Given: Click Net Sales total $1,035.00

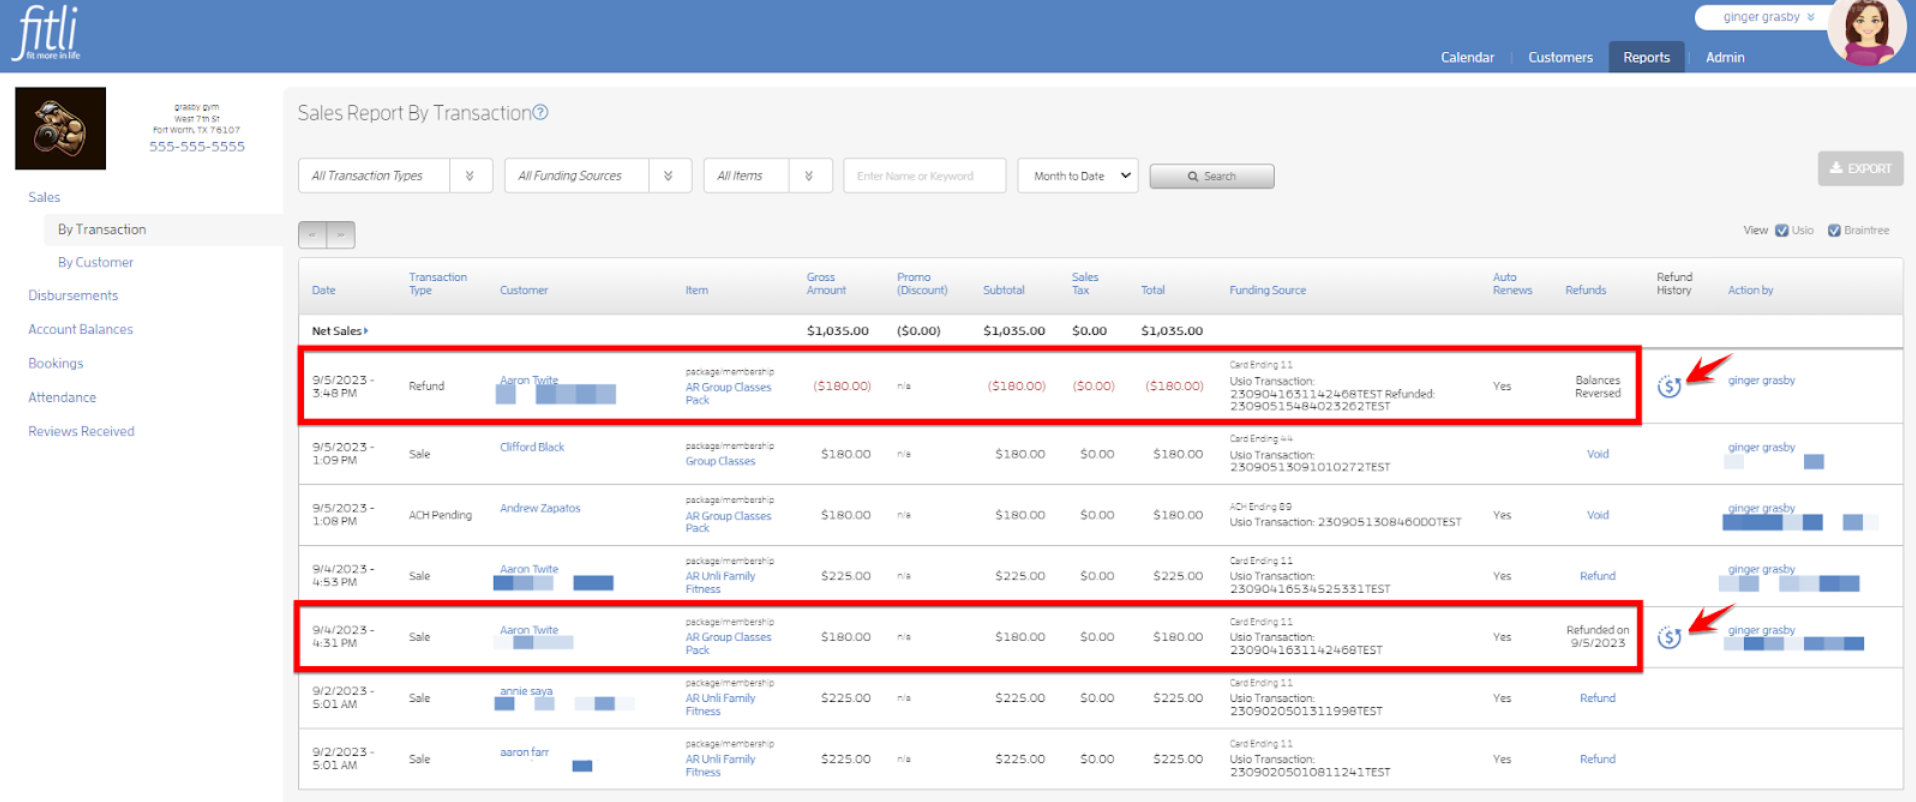Looking at the screenshot, I should [1171, 331].
